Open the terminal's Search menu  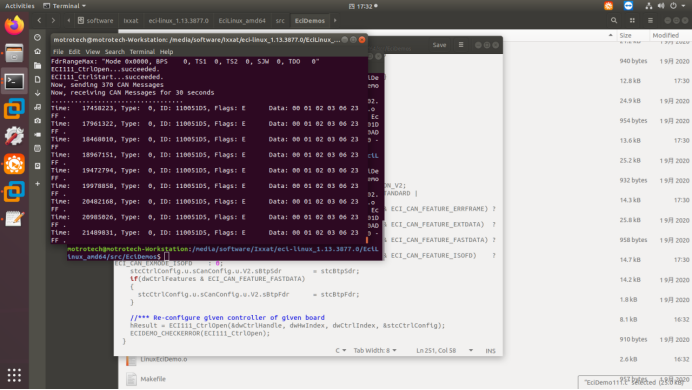coord(115,52)
